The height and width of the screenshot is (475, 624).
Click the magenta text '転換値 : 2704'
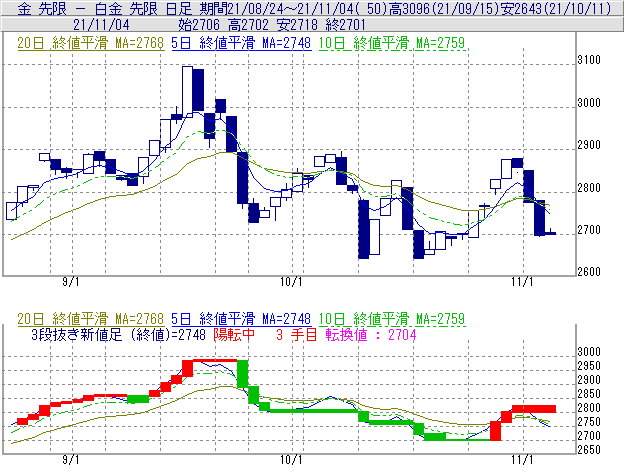click(371, 335)
